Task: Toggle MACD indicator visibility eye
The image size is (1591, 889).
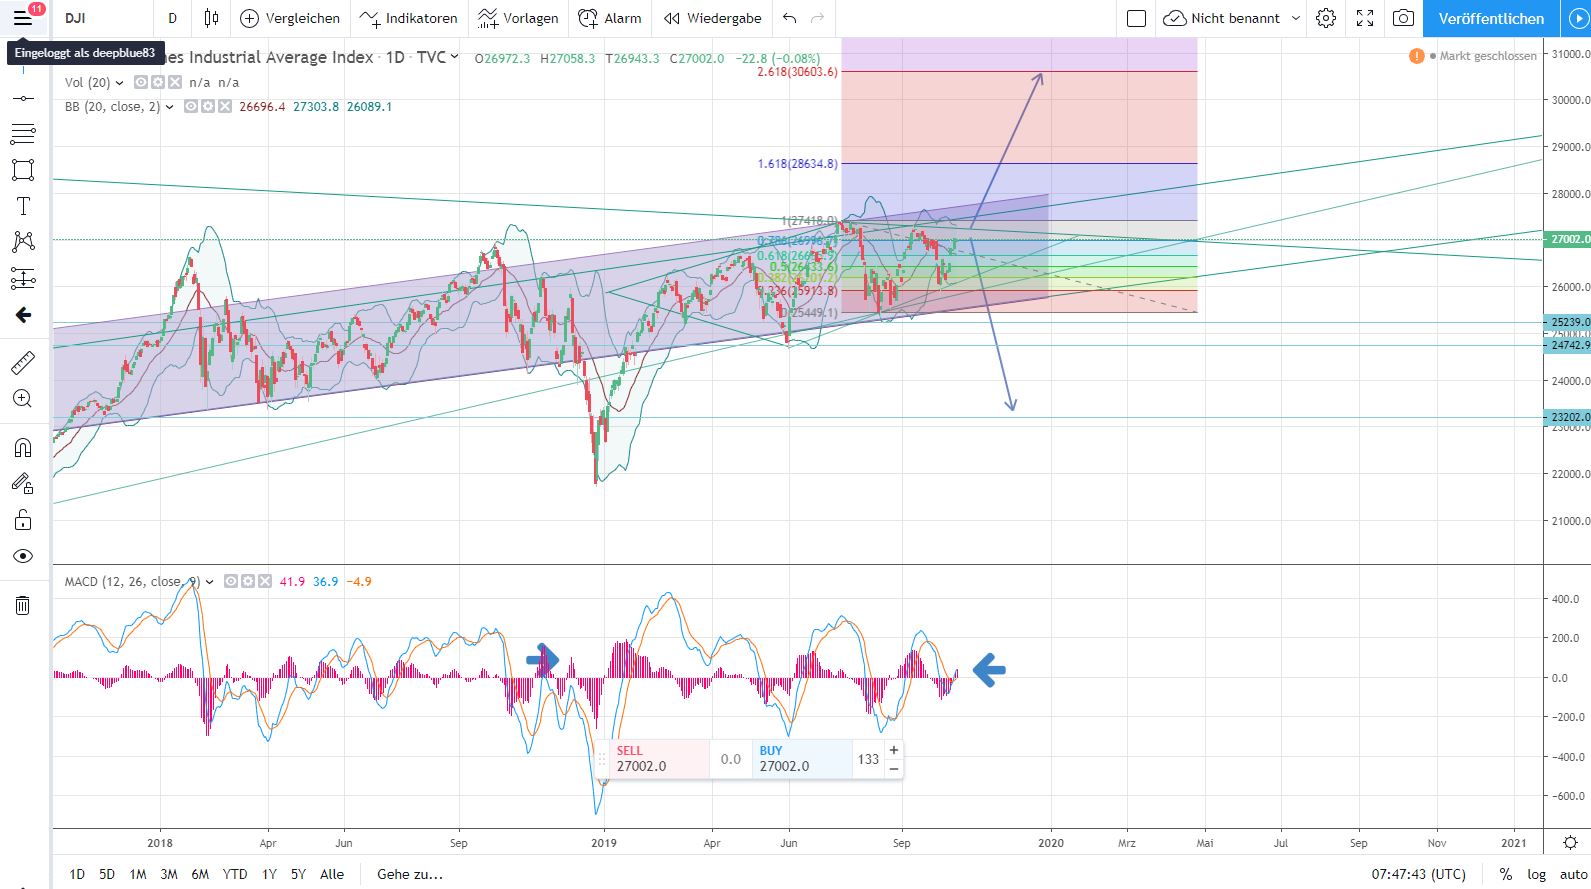Action: 231,581
